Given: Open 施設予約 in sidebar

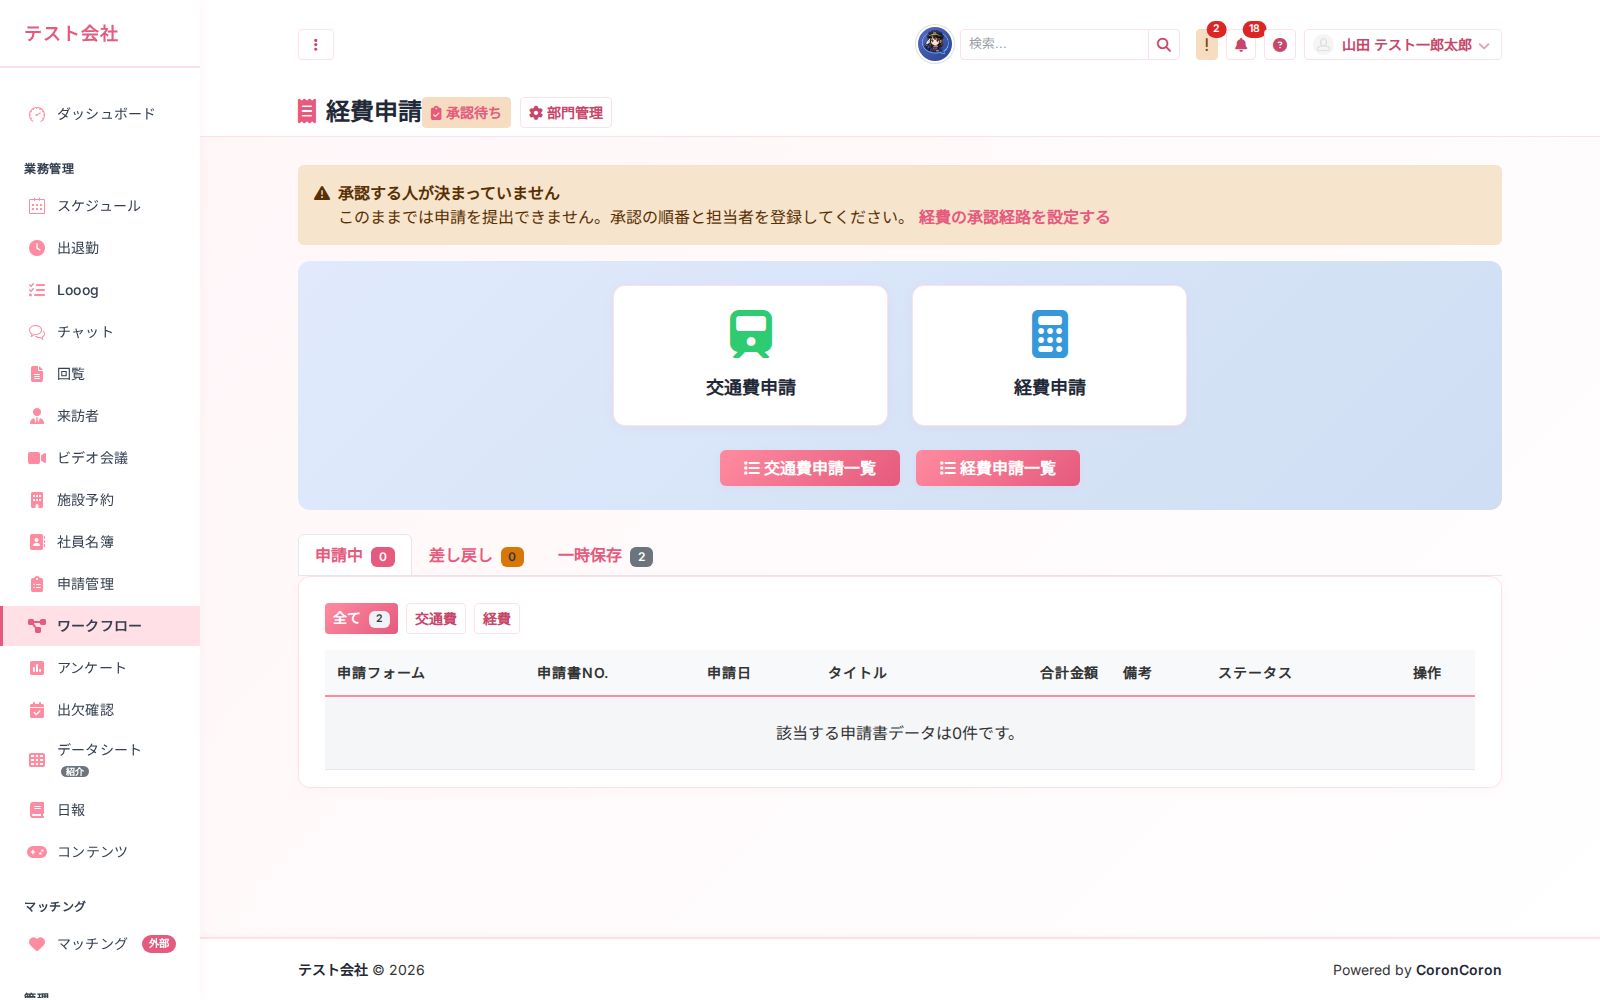Looking at the screenshot, I should (100, 500).
